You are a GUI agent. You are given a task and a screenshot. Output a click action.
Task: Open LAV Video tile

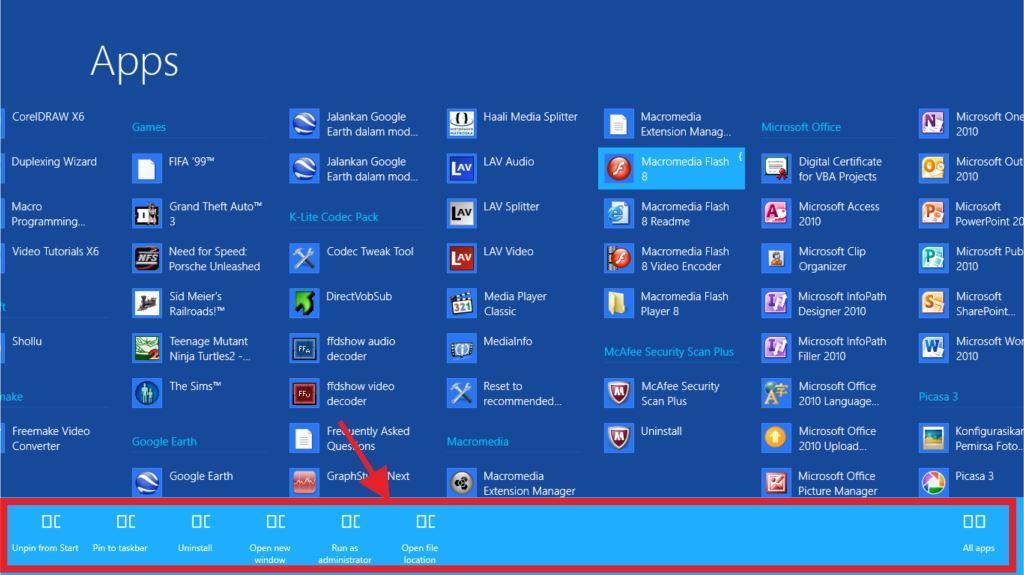pyautogui.click(x=490, y=259)
